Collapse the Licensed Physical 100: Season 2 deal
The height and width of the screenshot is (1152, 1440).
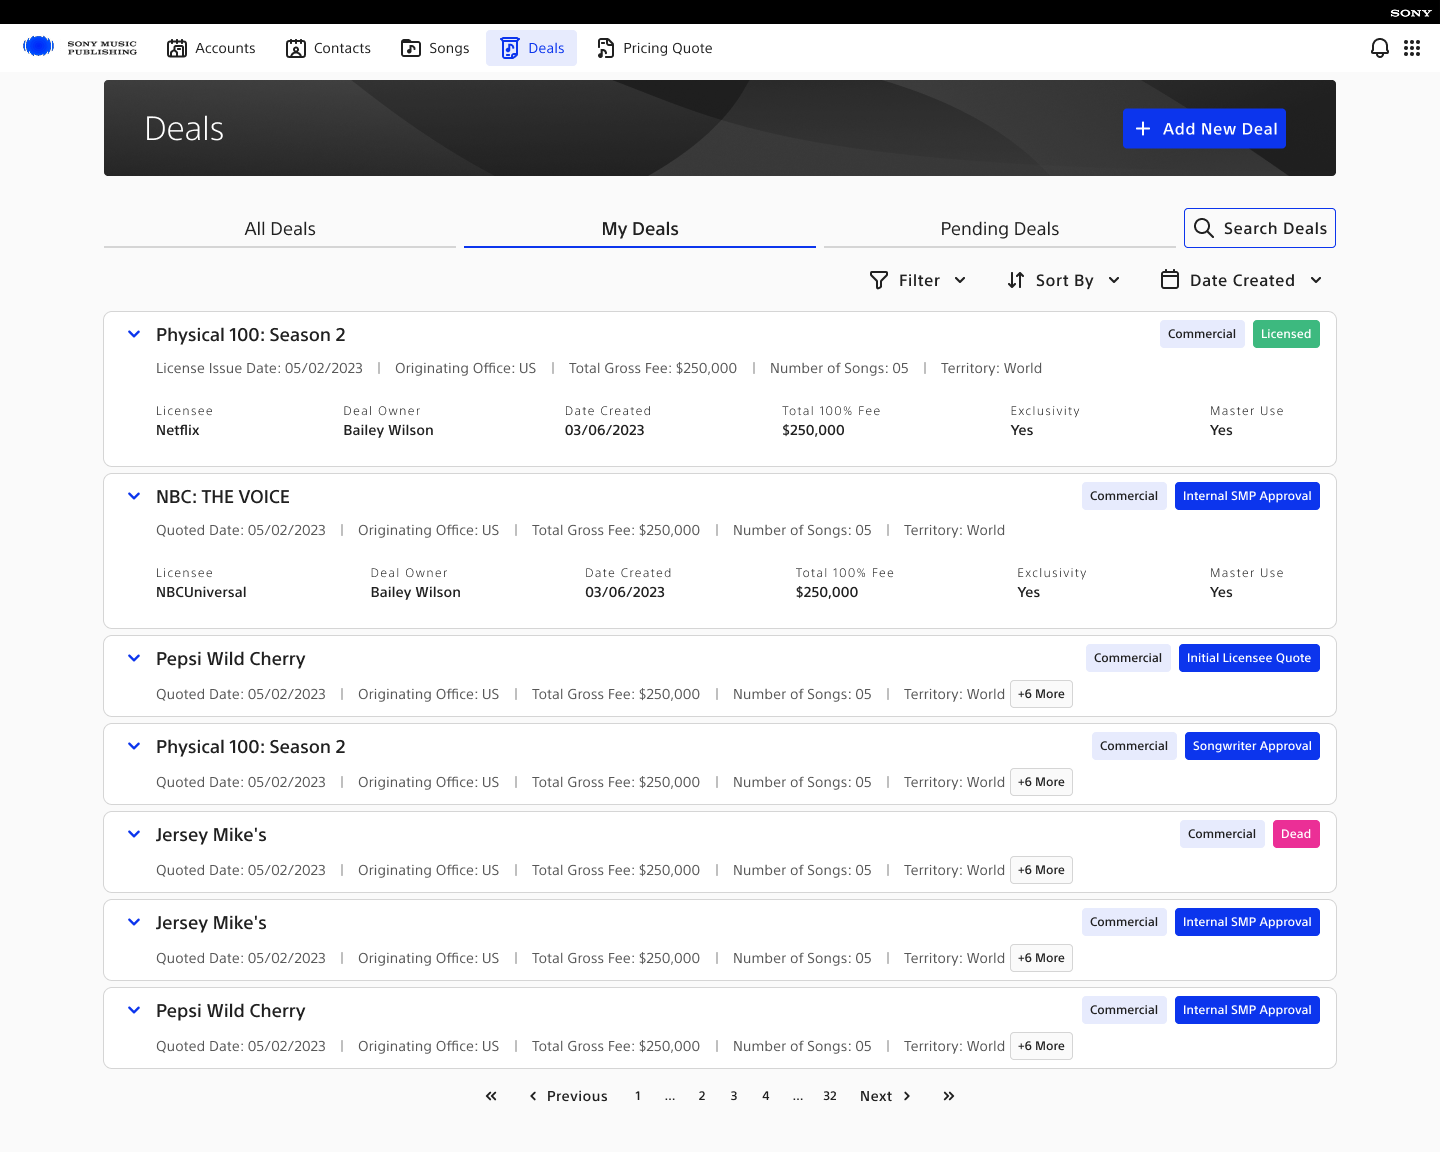click(x=134, y=334)
